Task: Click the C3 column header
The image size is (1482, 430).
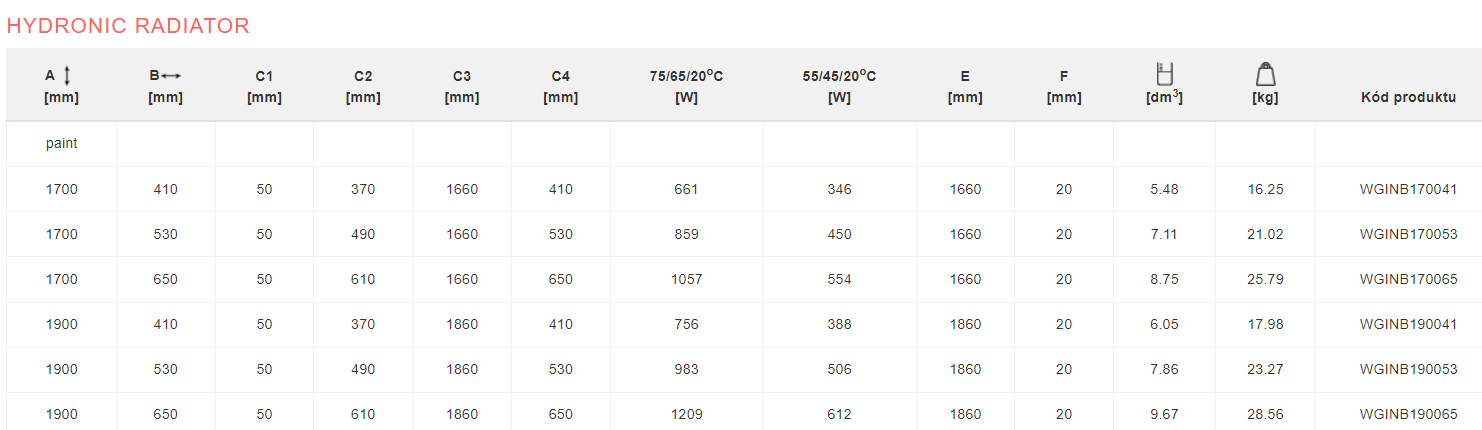Action: point(461,85)
